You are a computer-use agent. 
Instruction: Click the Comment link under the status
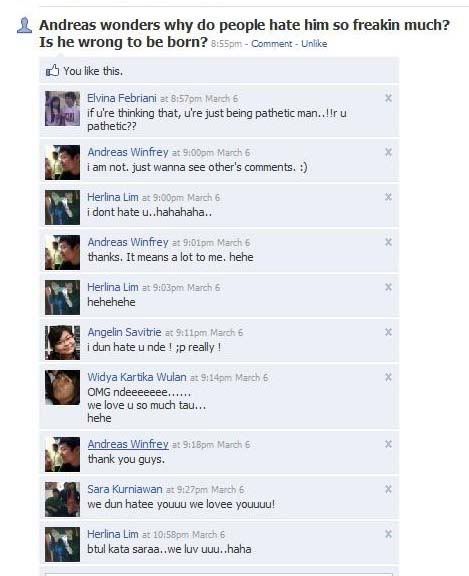coord(272,44)
